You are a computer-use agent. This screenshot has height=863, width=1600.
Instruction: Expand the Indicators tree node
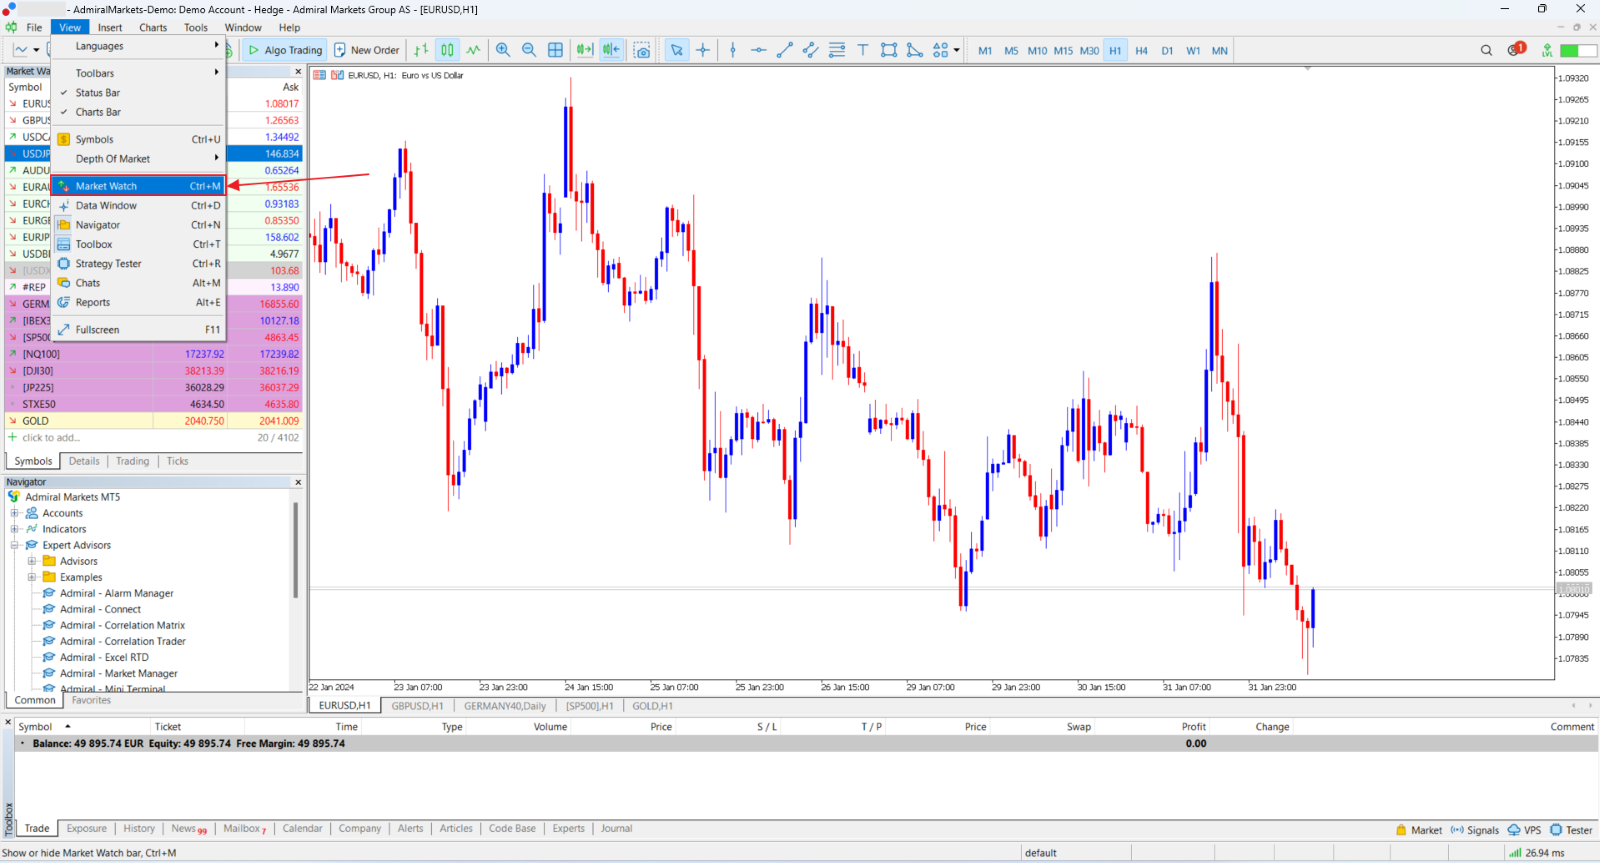point(15,529)
